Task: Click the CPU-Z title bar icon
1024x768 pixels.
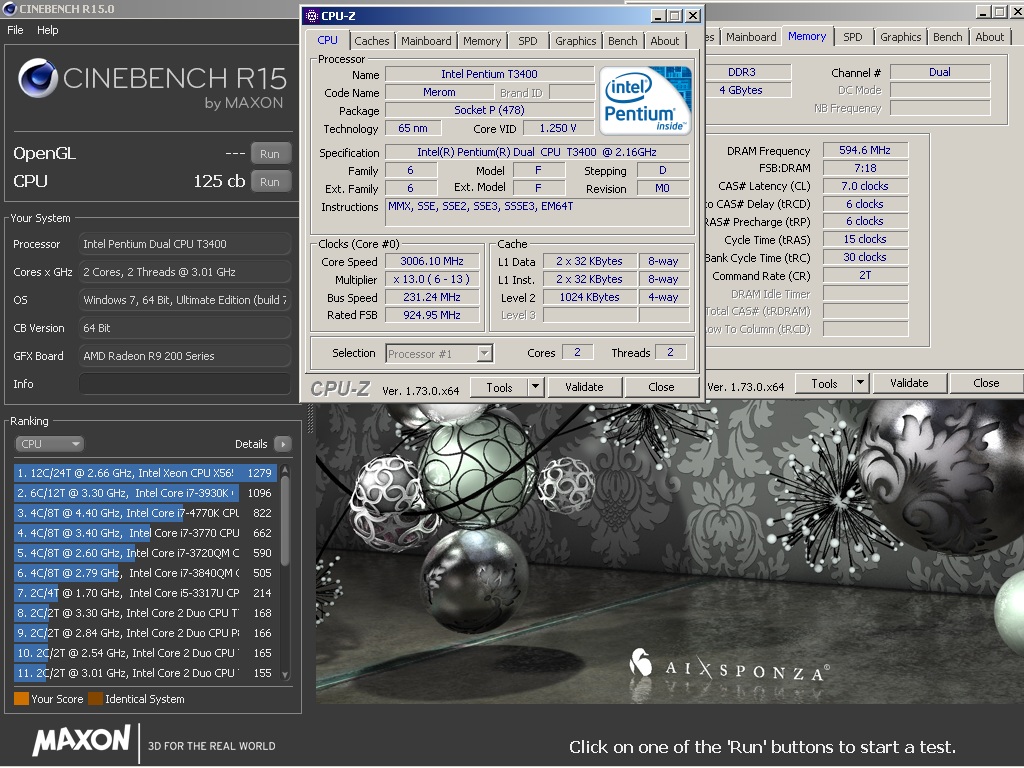Action: 312,16
